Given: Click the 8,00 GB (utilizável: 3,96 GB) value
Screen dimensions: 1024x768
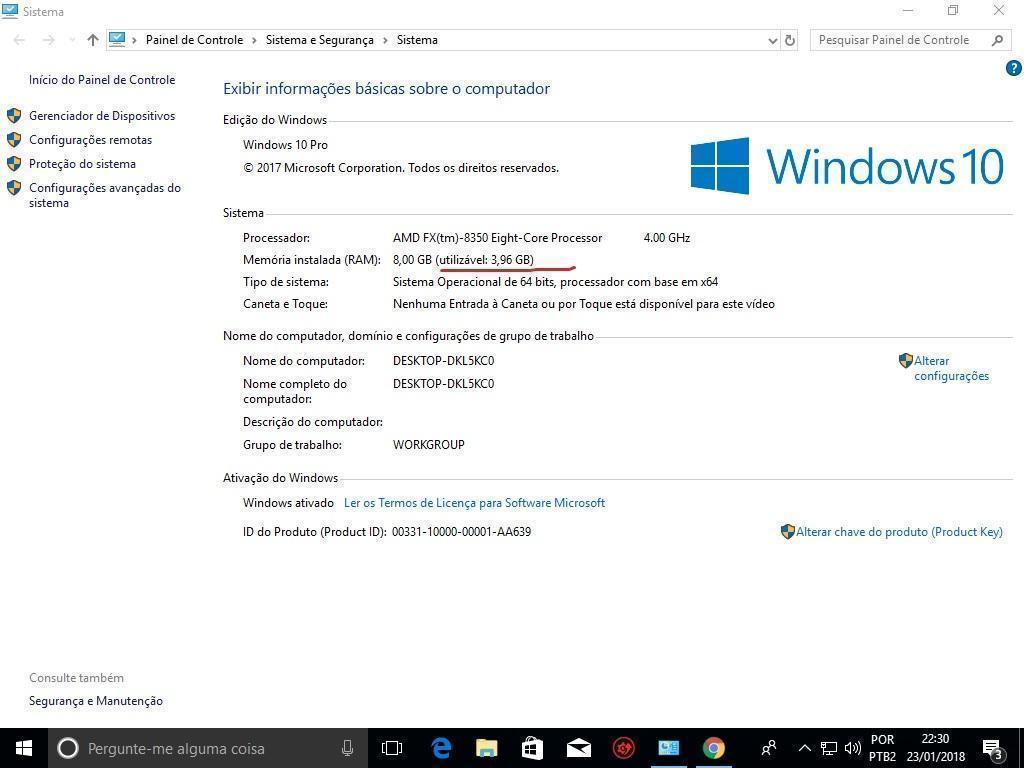Looking at the screenshot, I should [463, 260].
